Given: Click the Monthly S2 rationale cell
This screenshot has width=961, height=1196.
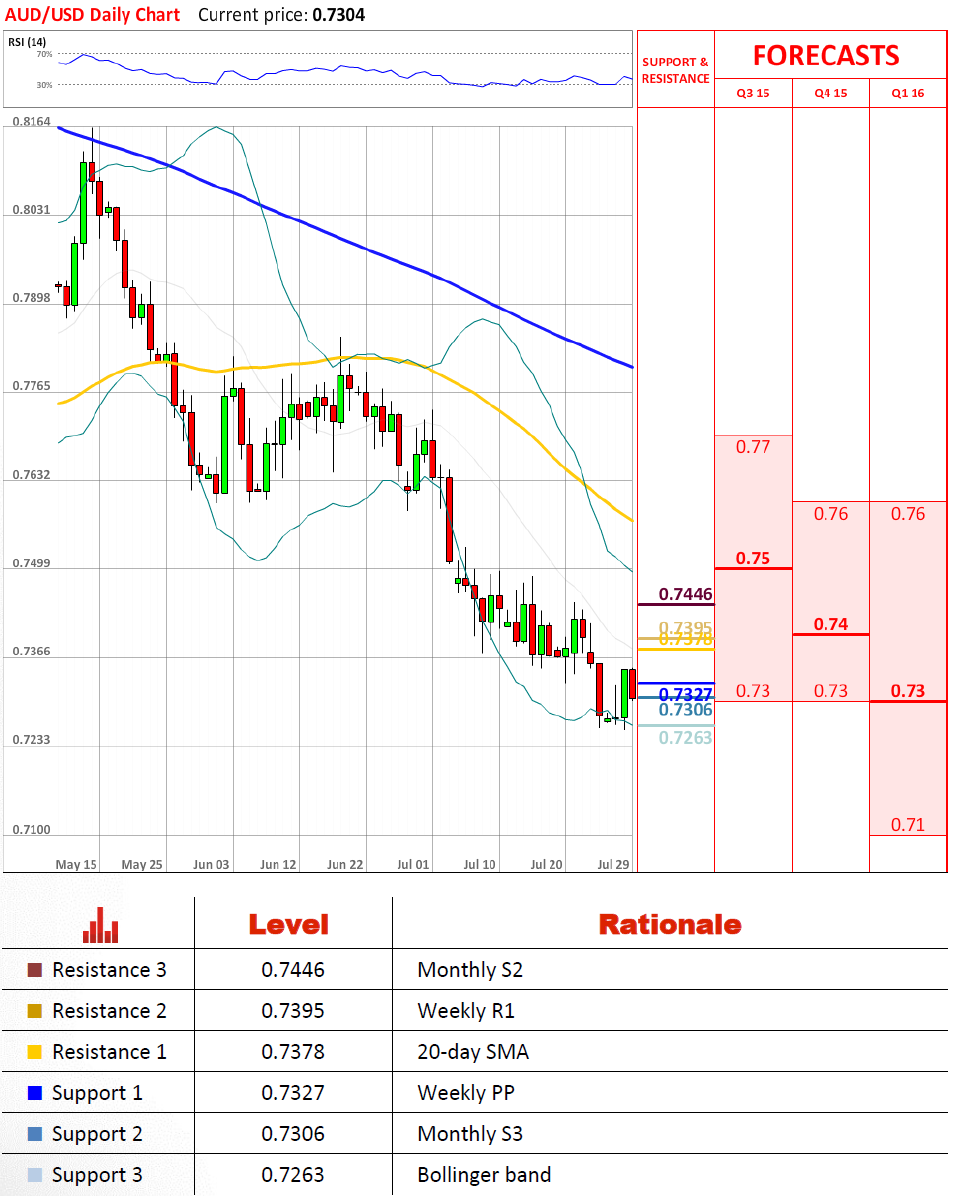Looking at the screenshot, I should [470, 970].
